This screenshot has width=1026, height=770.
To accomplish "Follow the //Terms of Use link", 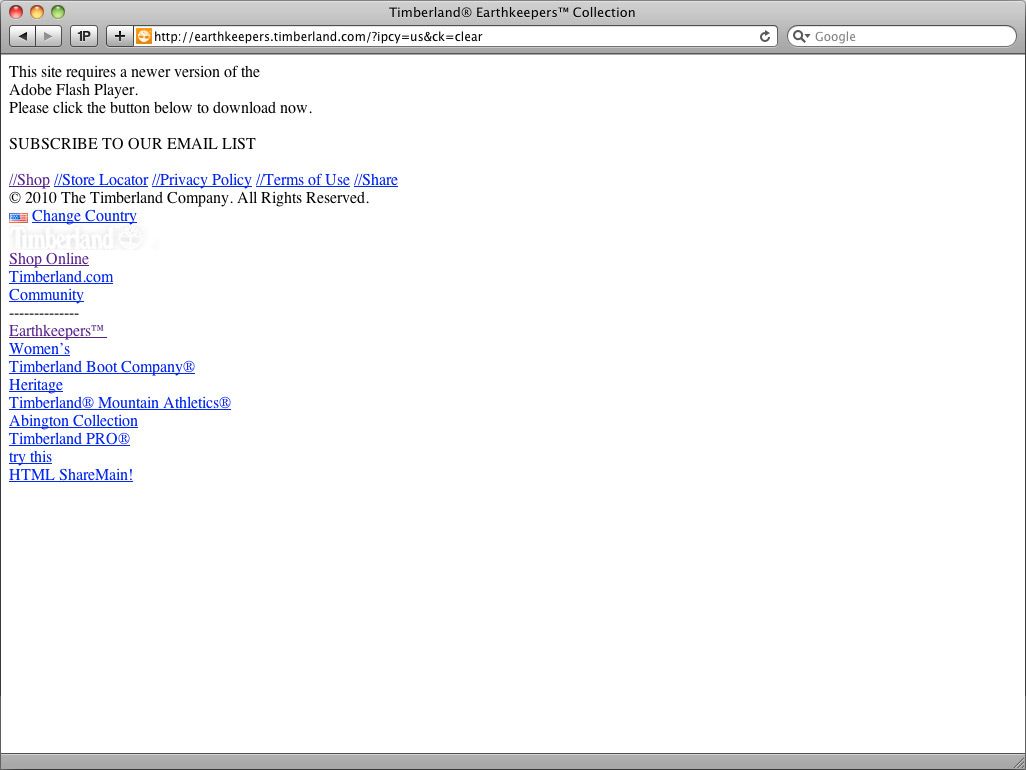I will tap(303, 180).
